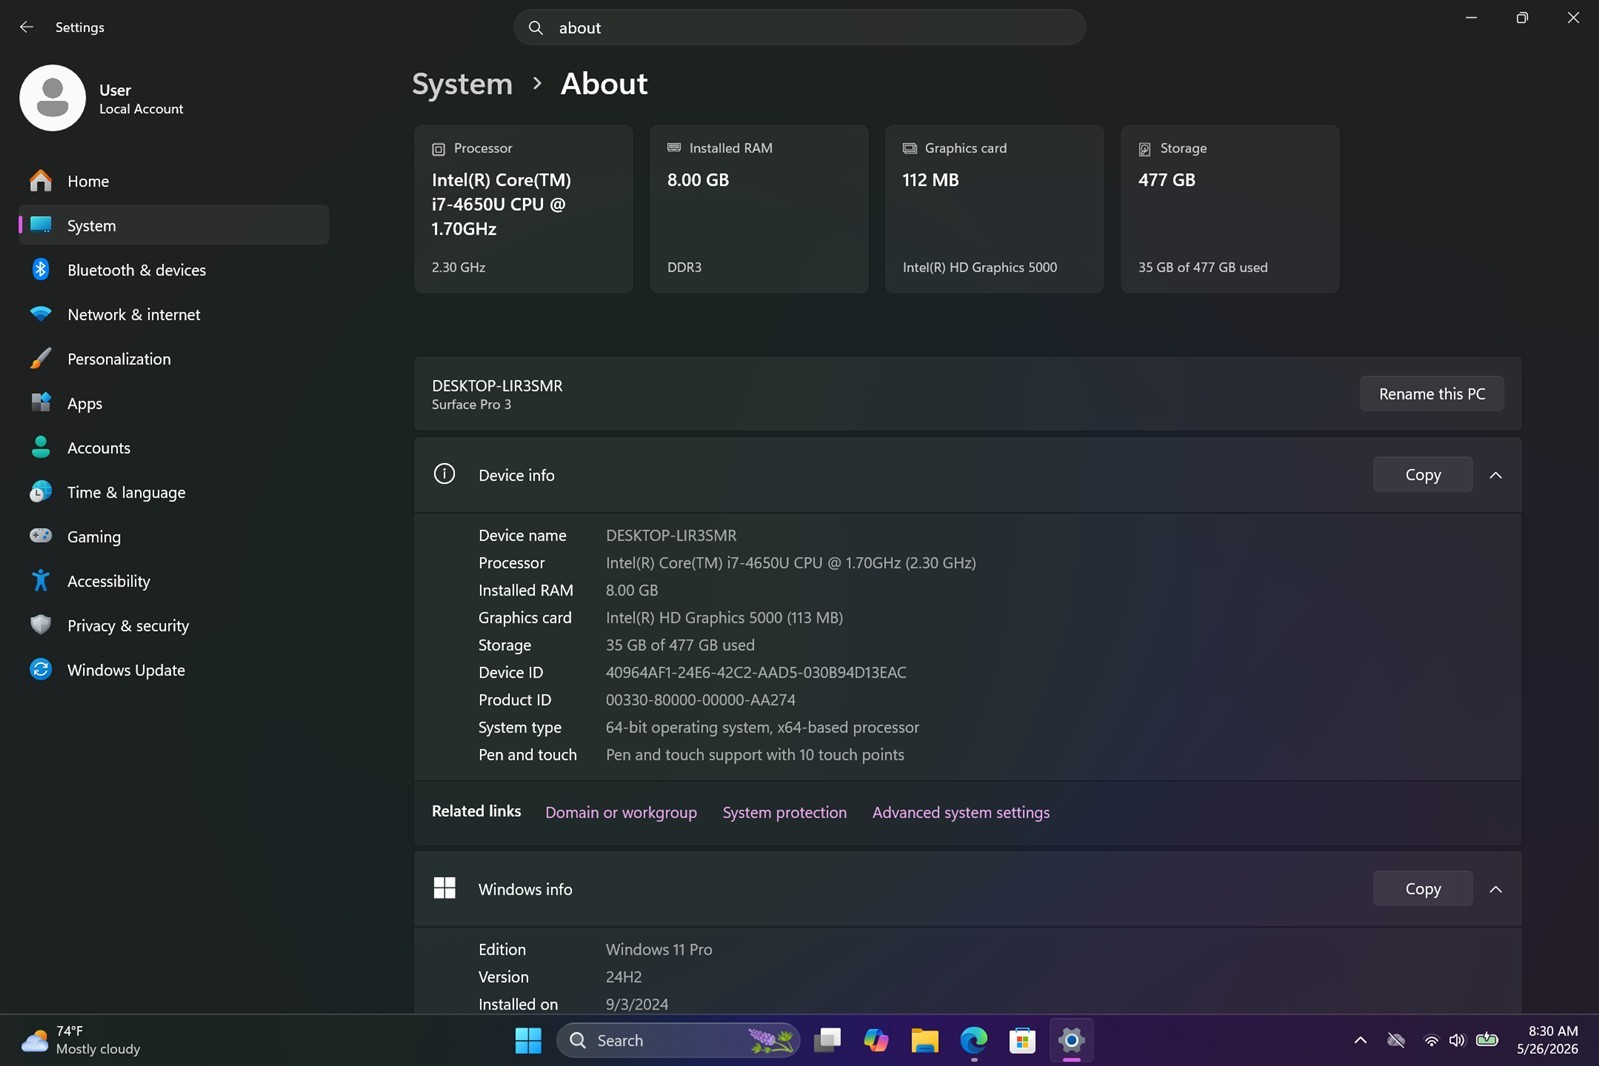This screenshot has height=1066, width=1599.
Task: Click the Wi-Fi tray icon
Action: [x=1431, y=1041]
